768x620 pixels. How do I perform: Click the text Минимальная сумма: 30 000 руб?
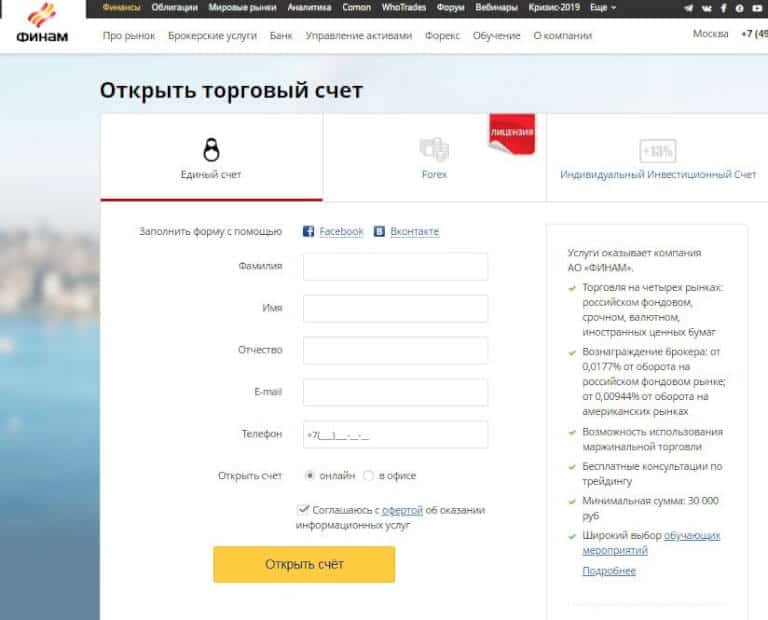click(x=650, y=508)
